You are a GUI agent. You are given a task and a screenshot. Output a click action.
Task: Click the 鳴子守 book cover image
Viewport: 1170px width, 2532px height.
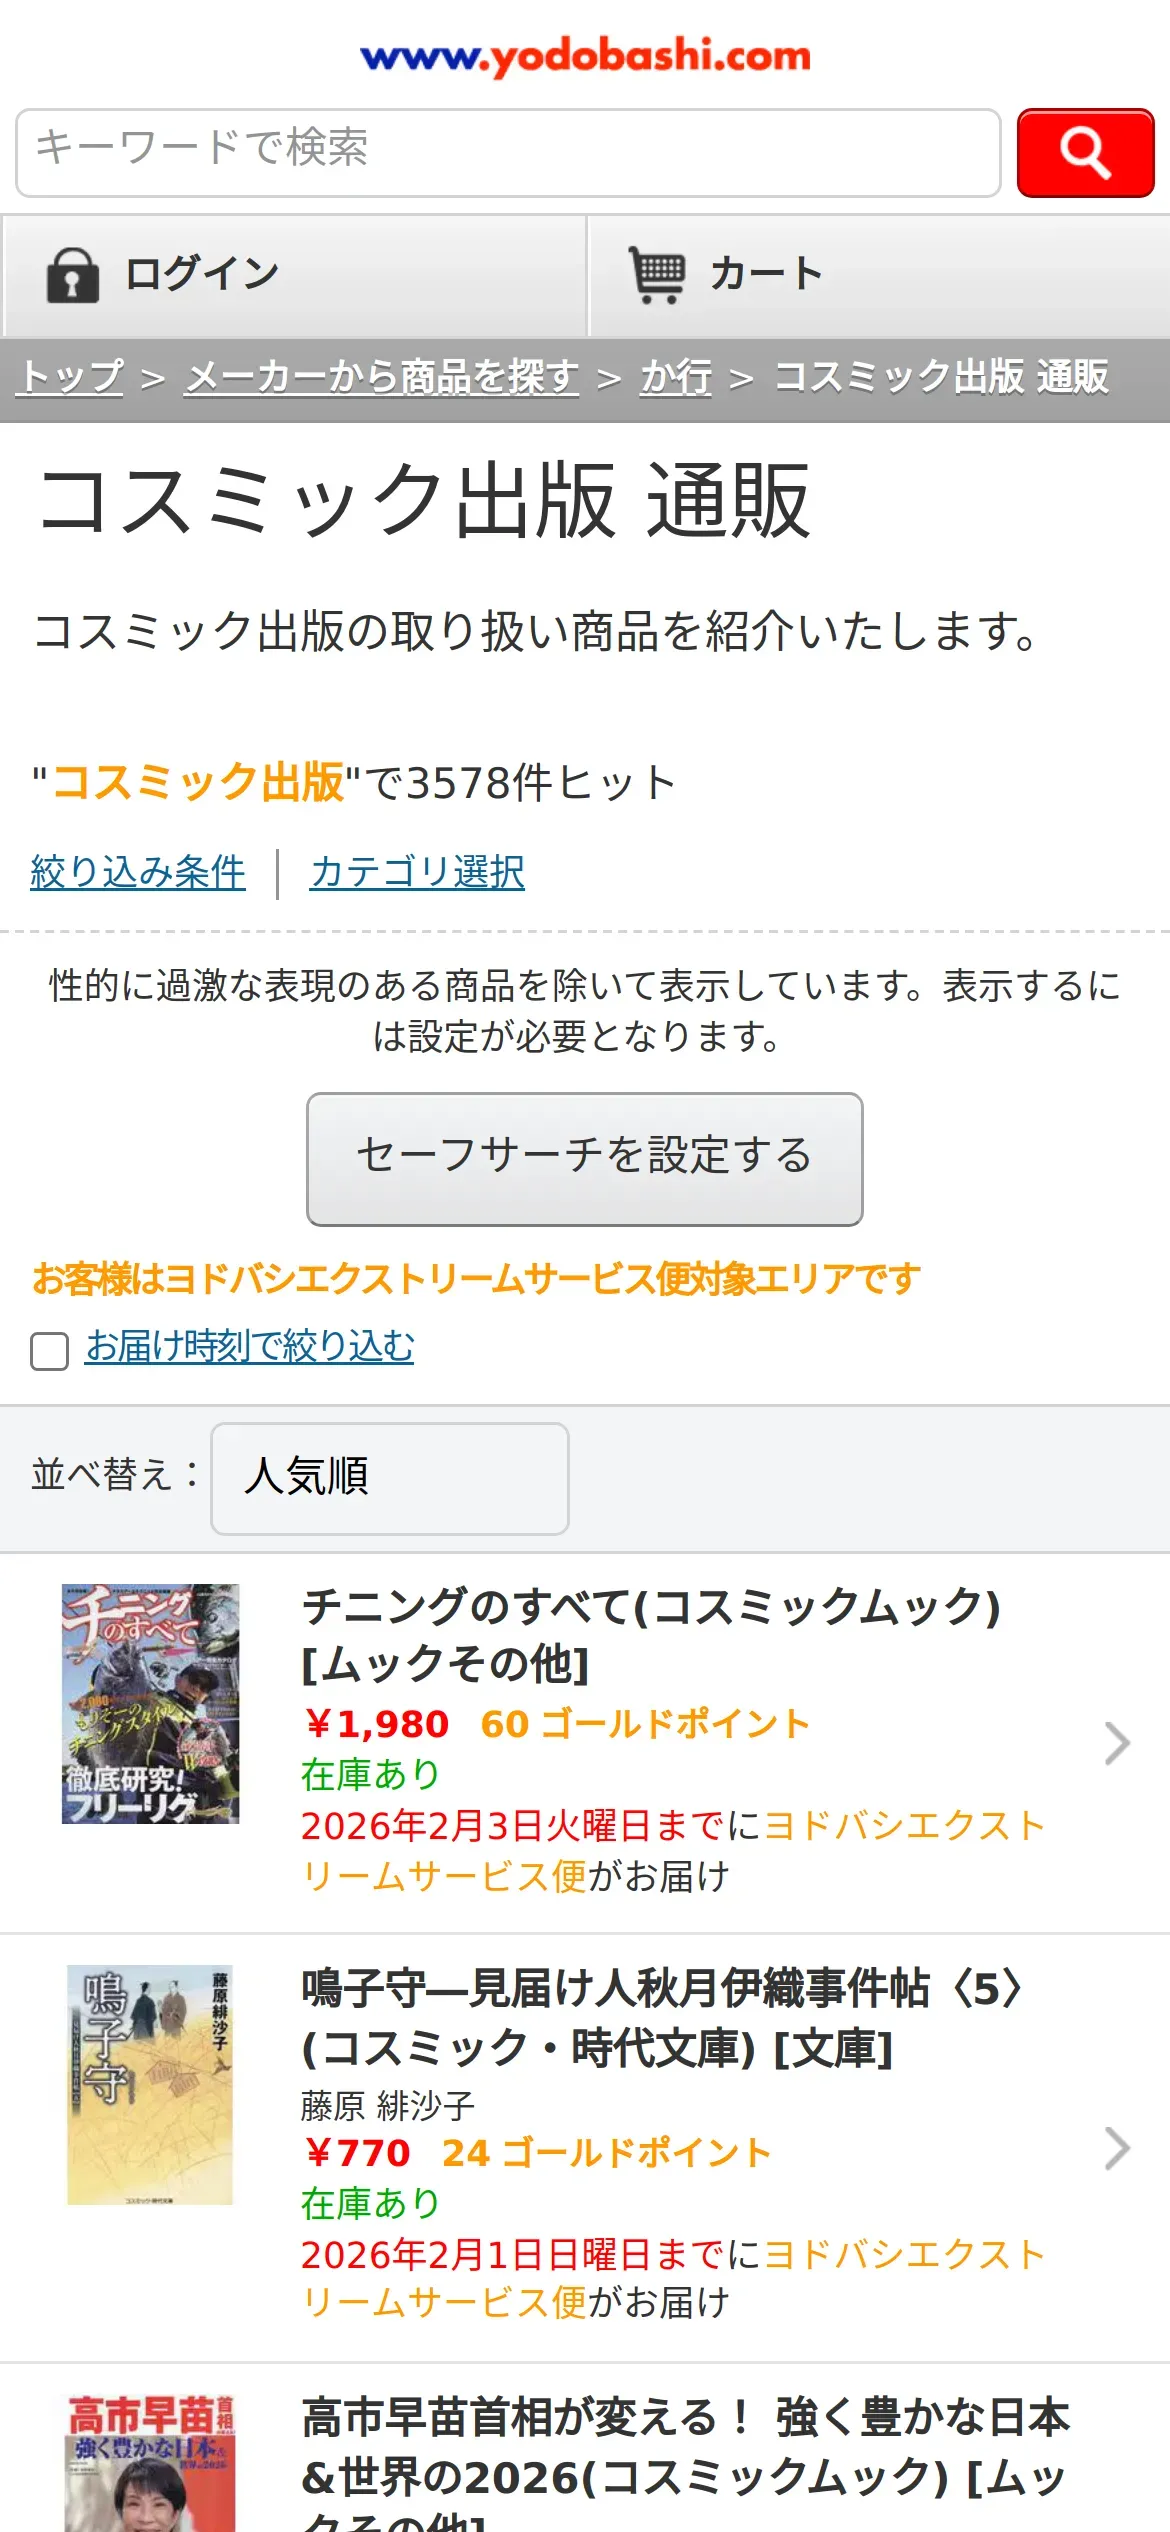[x=150, y=2084]
